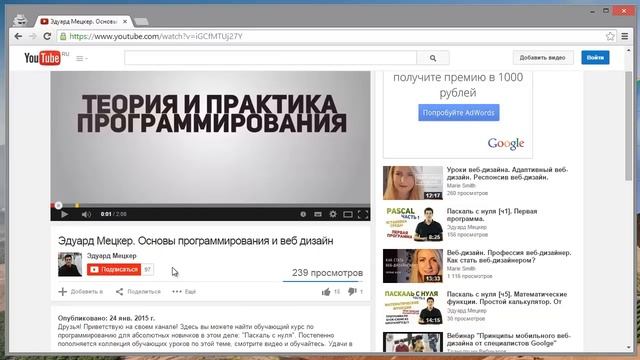Click the Опубликовано: 24 янв. 2015 text
640x360 pixels.
pos(106,318)
